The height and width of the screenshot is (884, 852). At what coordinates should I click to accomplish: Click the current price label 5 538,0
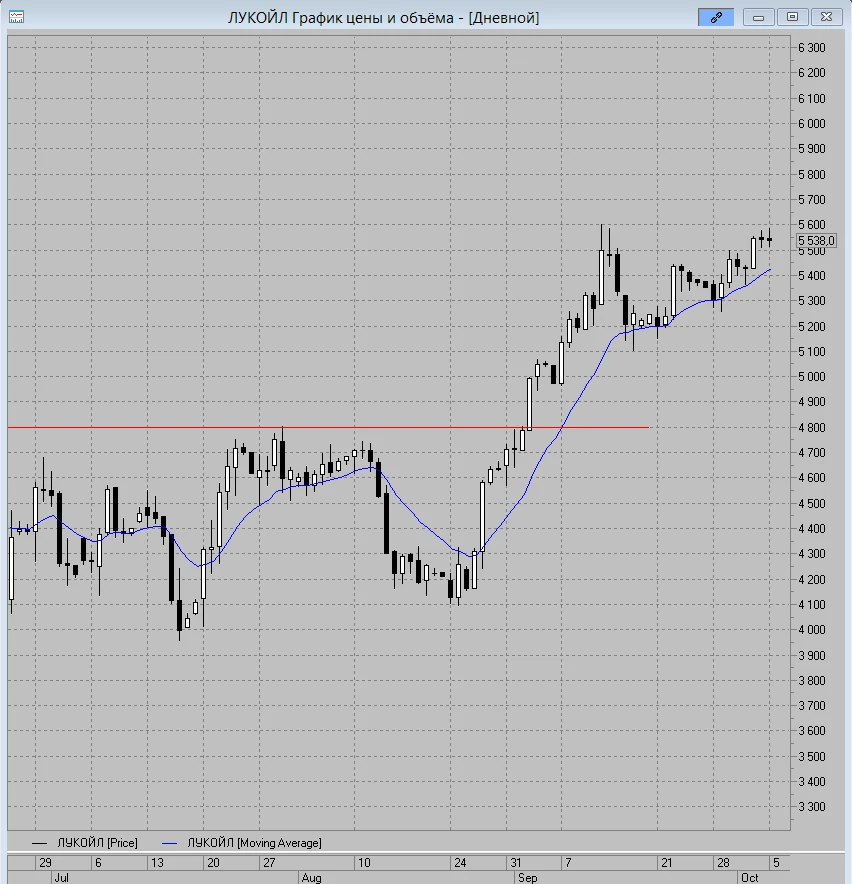[x=816, y=241]
